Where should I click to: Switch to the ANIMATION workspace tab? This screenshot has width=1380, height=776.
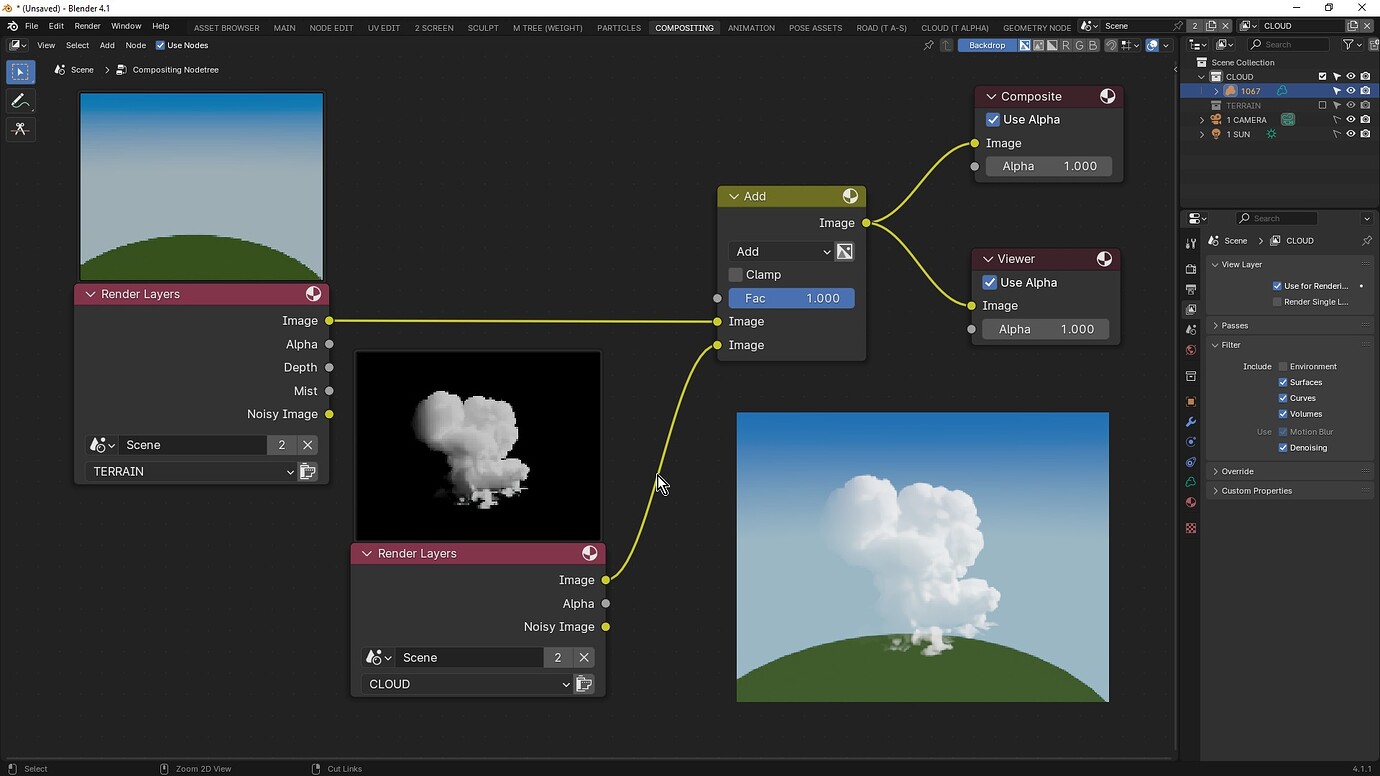pos(751,28)
